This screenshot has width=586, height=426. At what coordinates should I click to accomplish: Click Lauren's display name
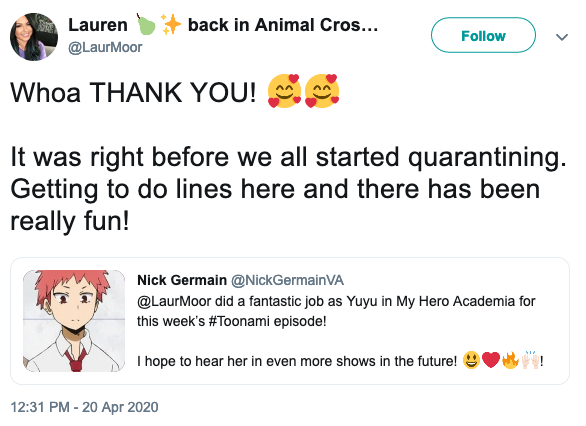(x=98, y=25)
